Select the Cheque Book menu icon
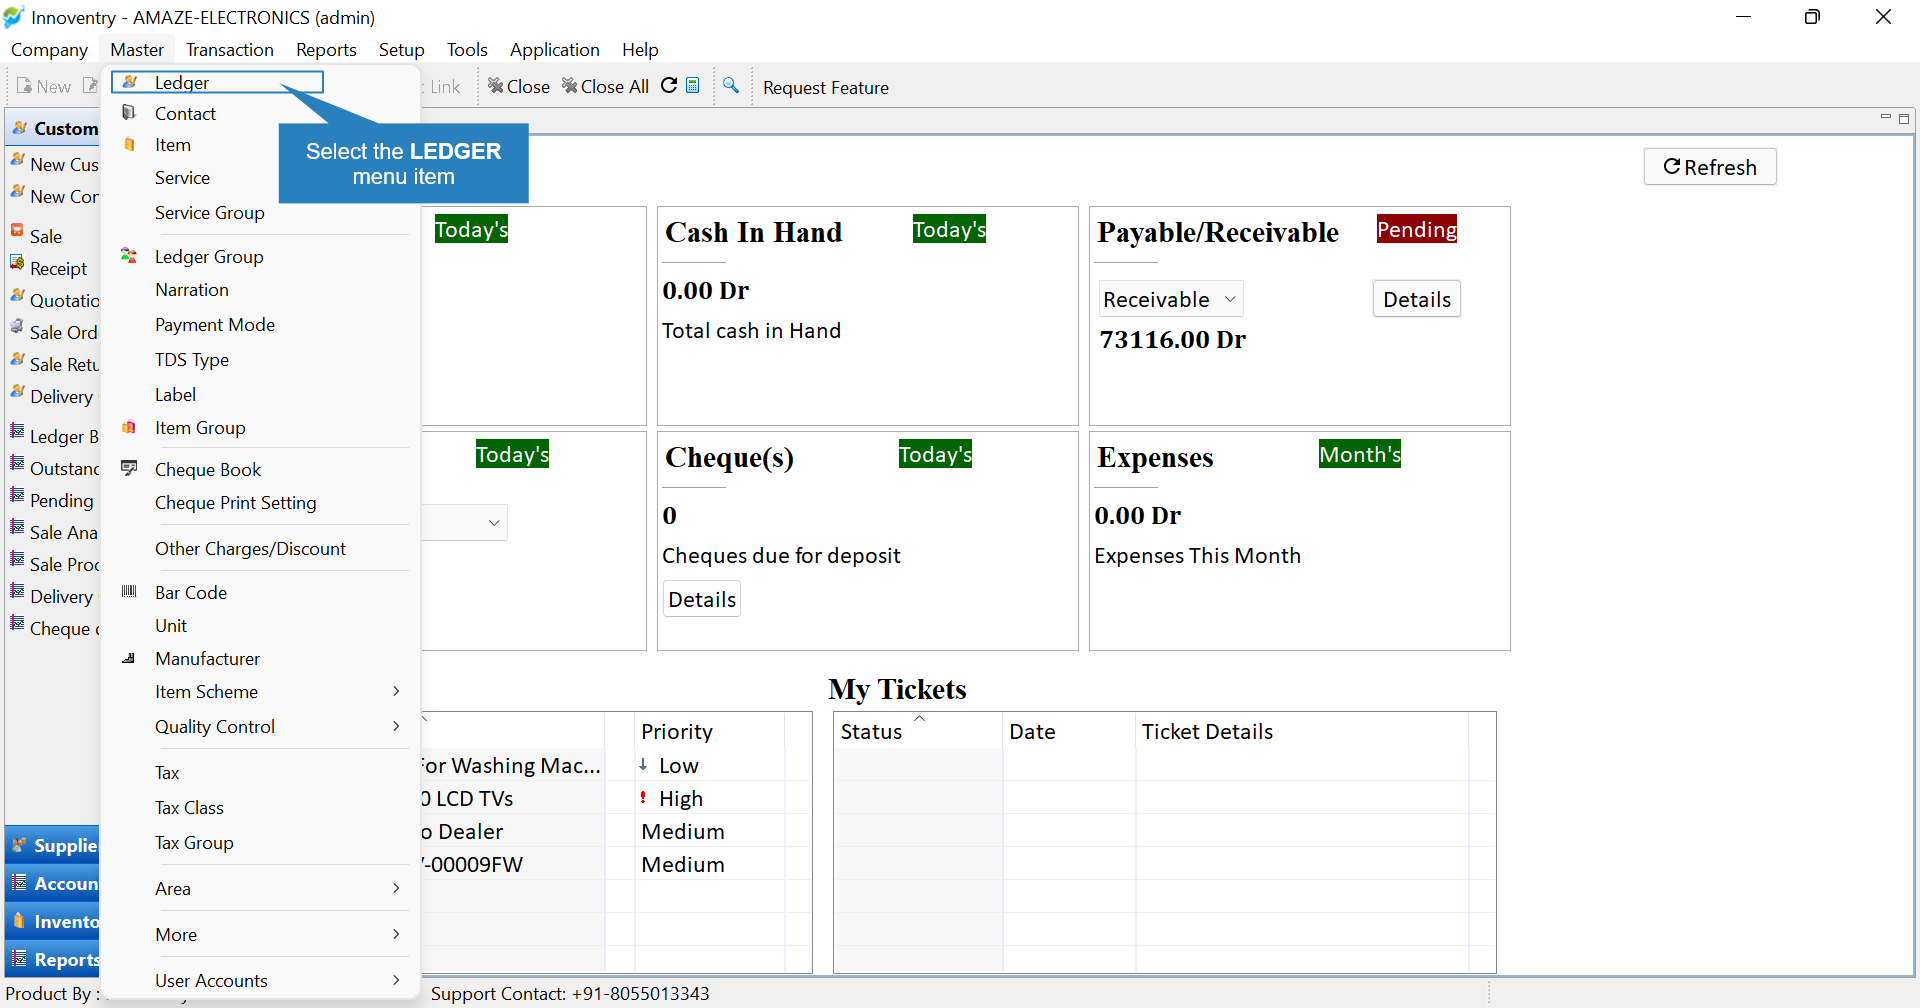Viewport: 1920px width, 1008px height. [x=129, y=468]
